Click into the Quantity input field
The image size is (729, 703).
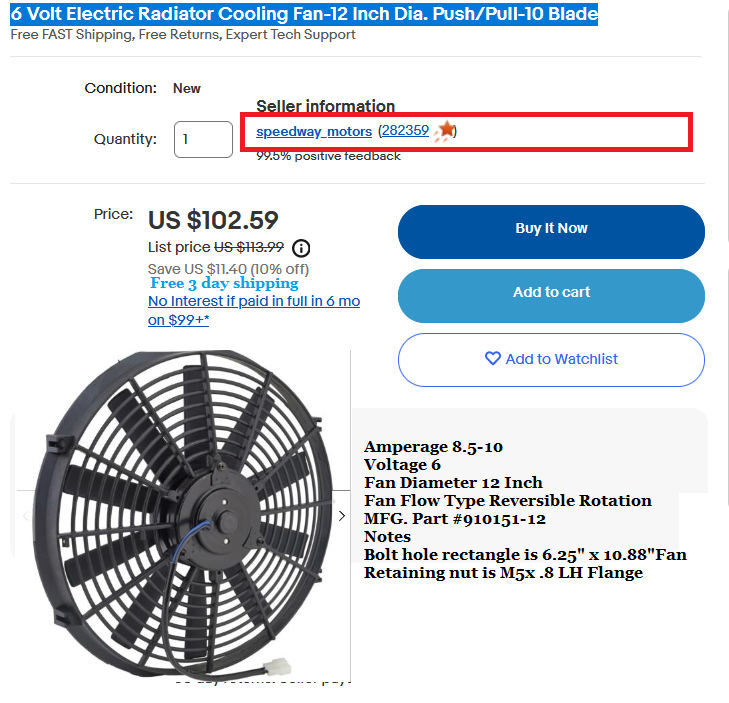coord(203,139)
